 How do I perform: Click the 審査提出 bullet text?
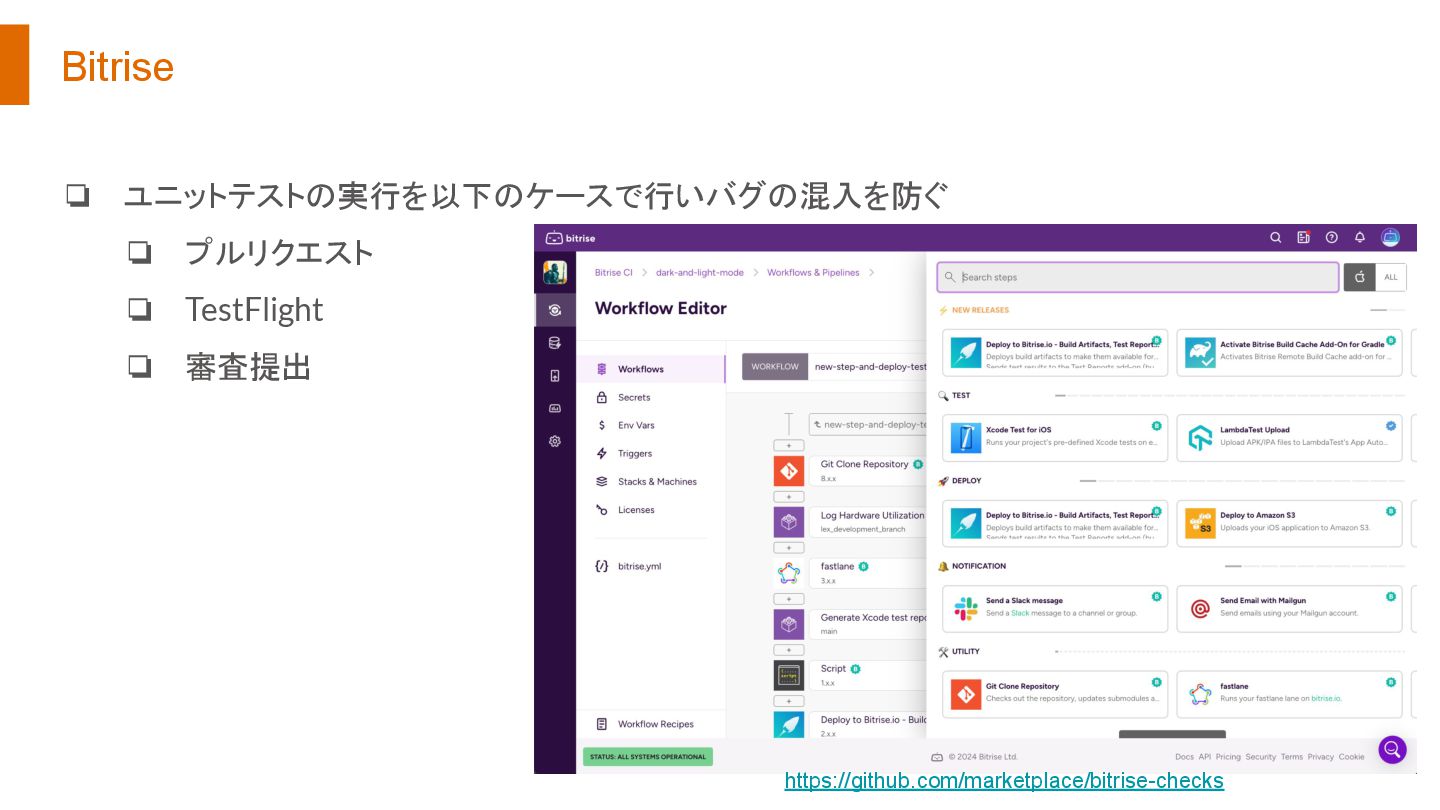[x=248, y=367]
